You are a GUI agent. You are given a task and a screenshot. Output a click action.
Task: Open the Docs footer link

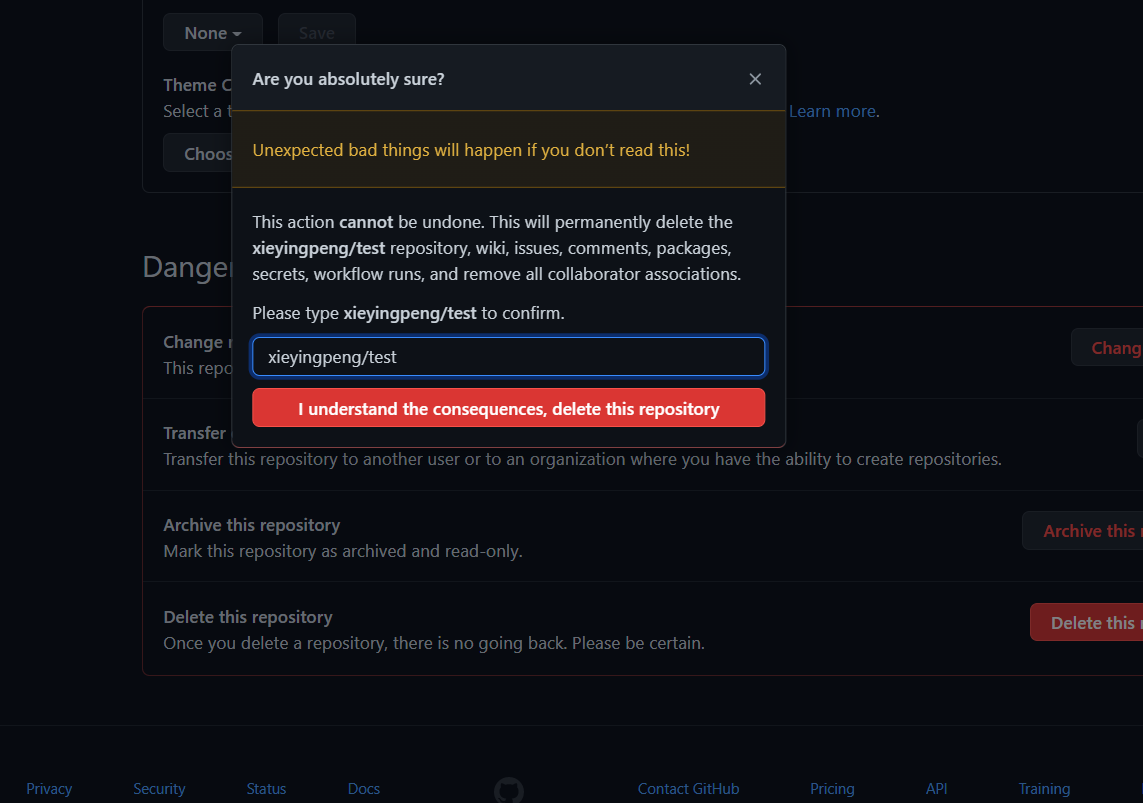tap(364, 788)
